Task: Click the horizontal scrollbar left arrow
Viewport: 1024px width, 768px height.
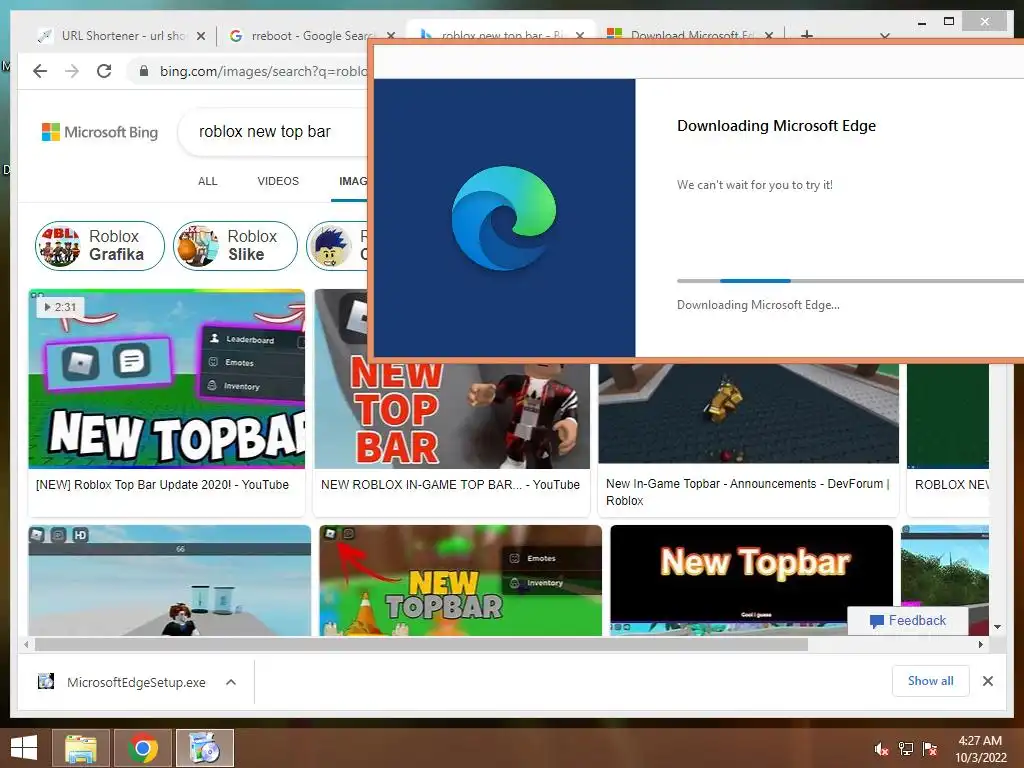Action: coord(25,645)
